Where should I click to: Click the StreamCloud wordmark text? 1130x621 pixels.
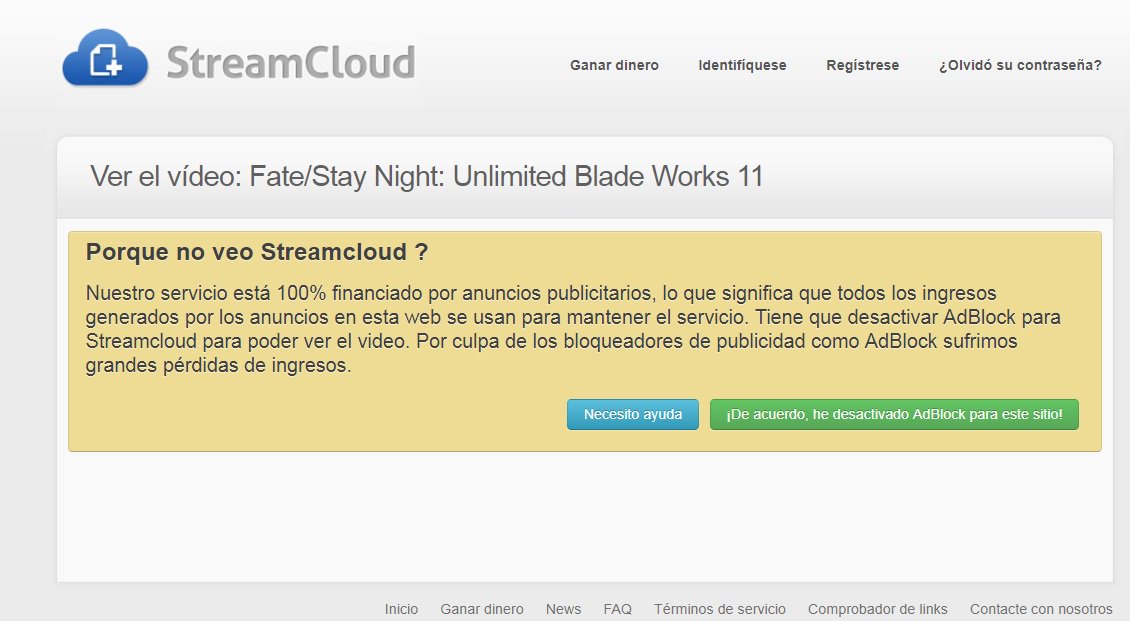291,62
